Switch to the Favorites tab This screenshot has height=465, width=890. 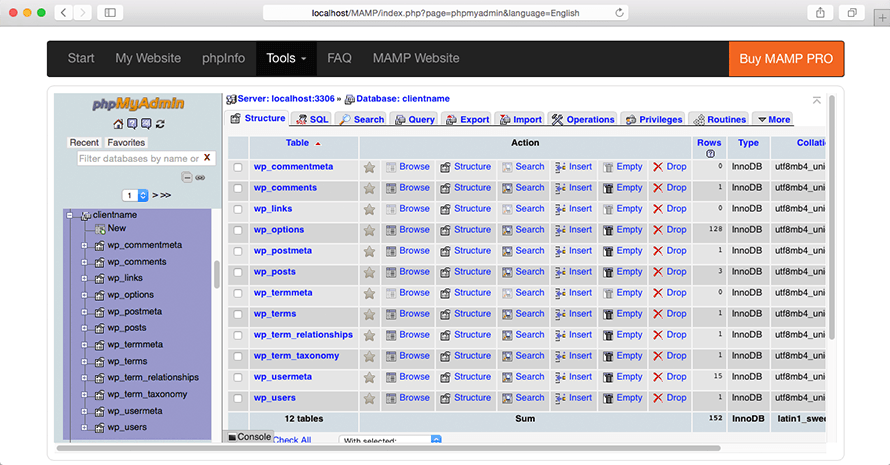coord(126,143)
